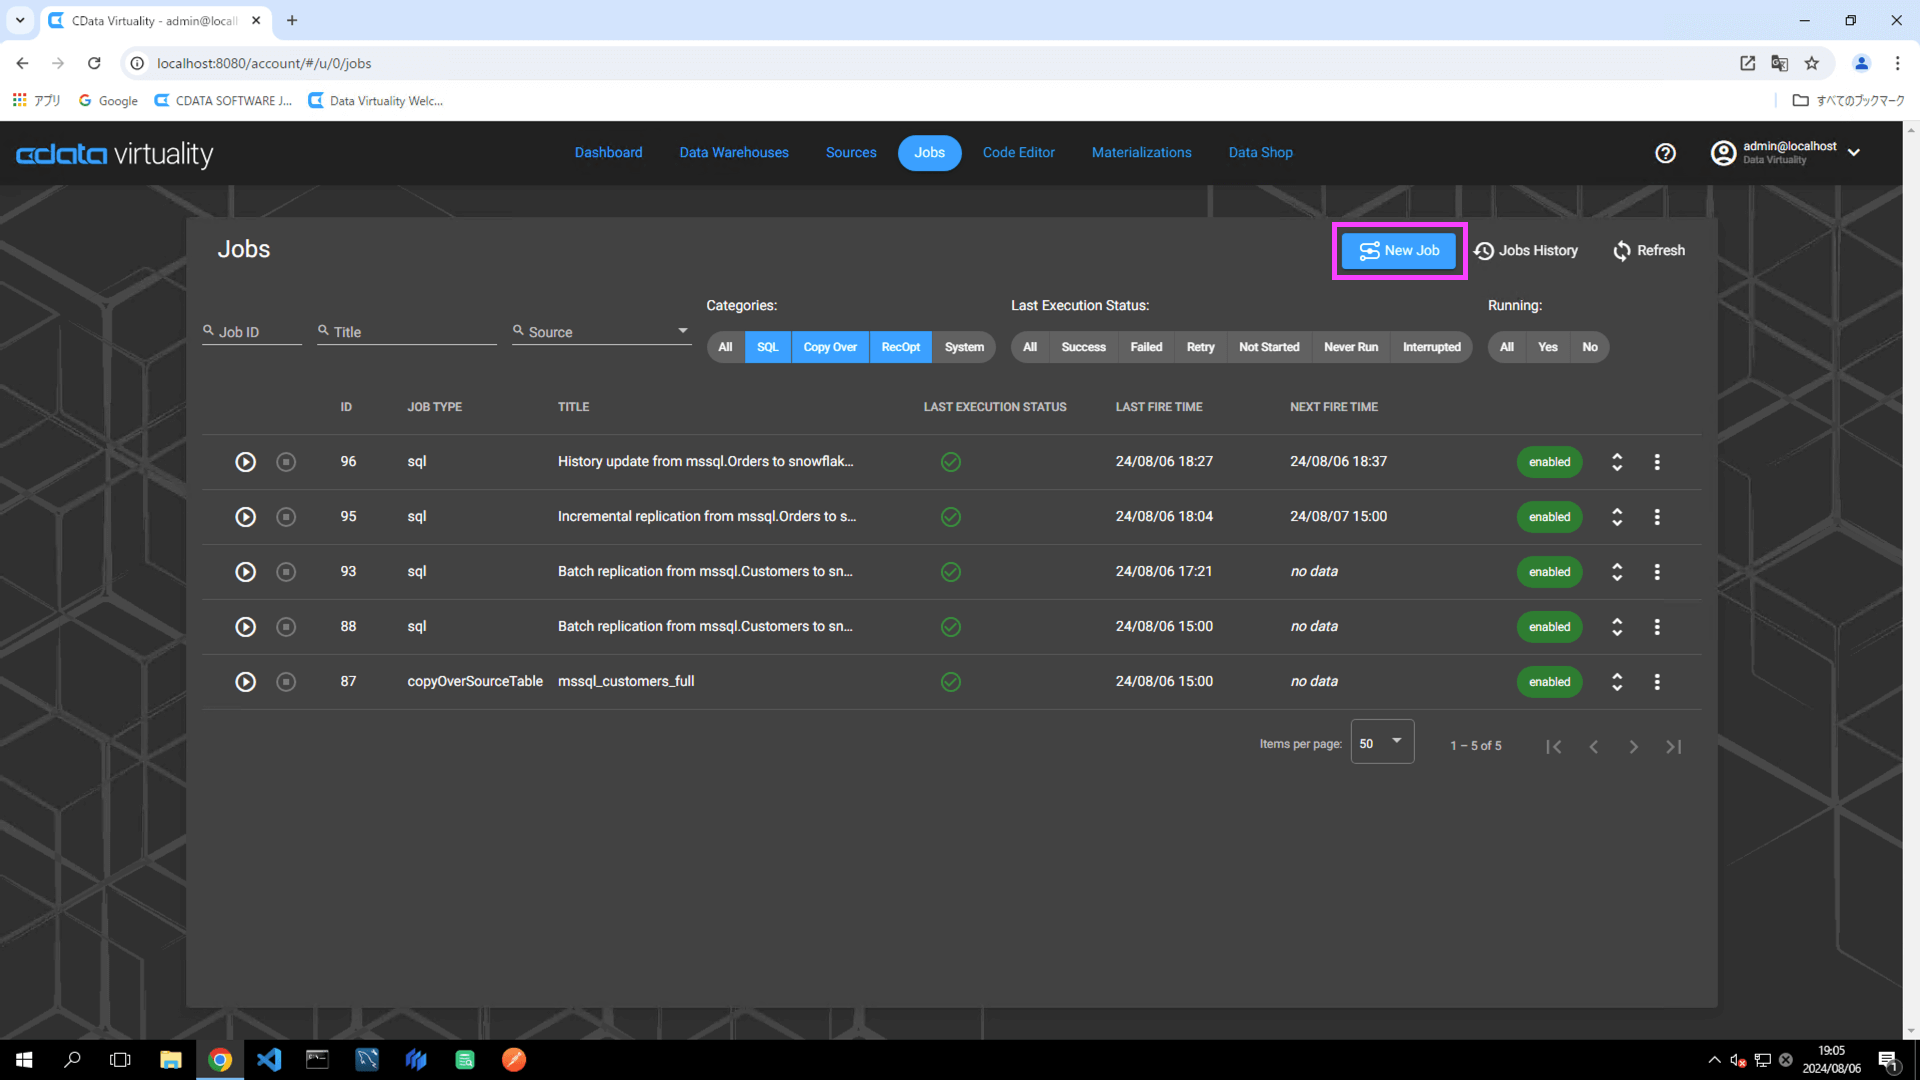Image resolution: width=1920 pixels, height=1080 pixels.
Task: Click the help question mark icon
Action: pos(1665,153)
